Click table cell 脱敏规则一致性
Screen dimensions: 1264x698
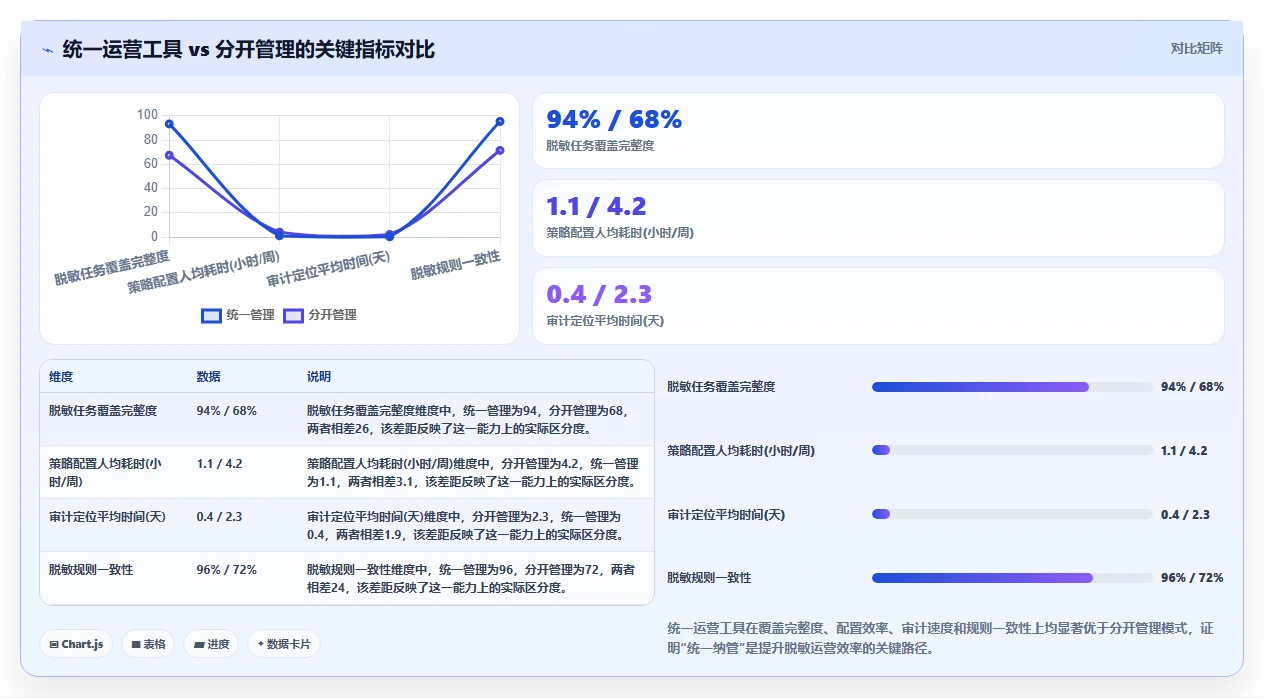pyautogui.click(x=91, y=570)
